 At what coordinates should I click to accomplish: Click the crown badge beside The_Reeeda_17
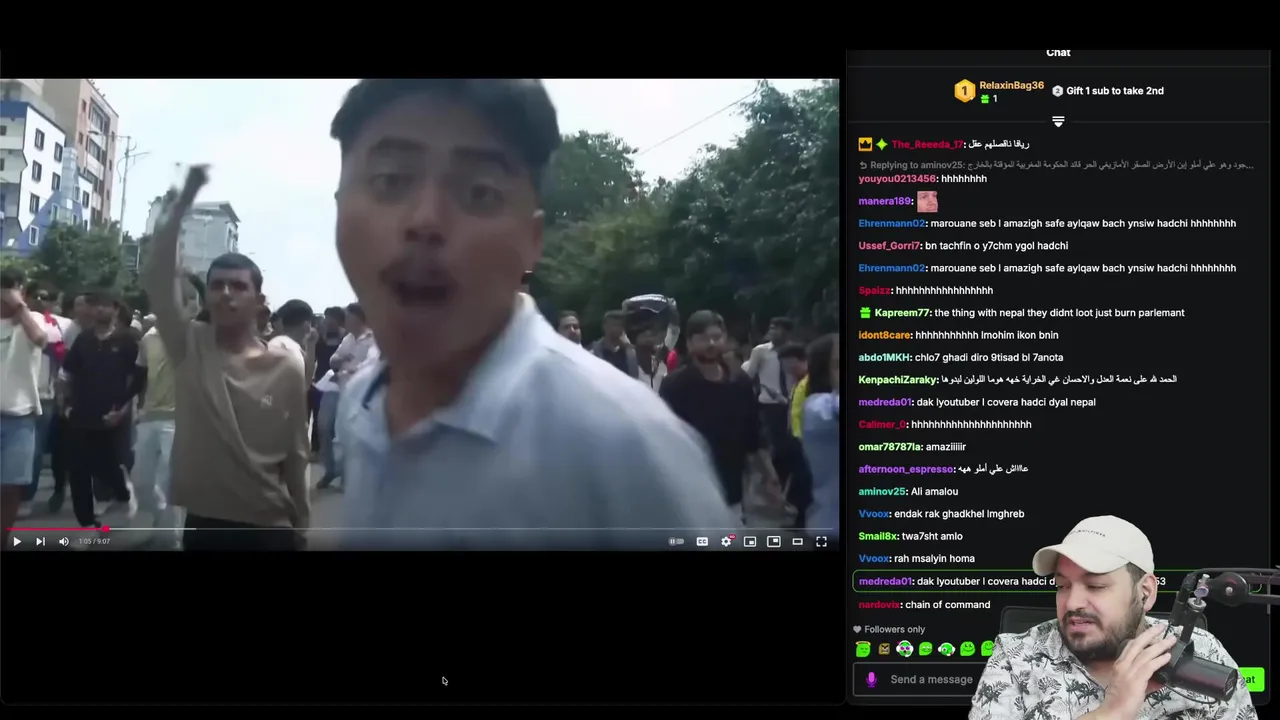tap(865, 145)
